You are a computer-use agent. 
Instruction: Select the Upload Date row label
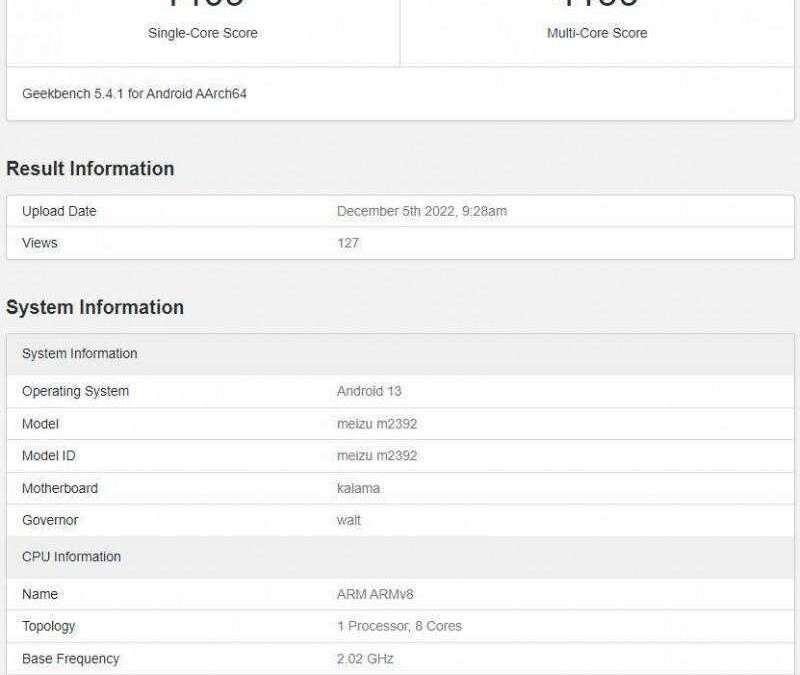[59, 211]
